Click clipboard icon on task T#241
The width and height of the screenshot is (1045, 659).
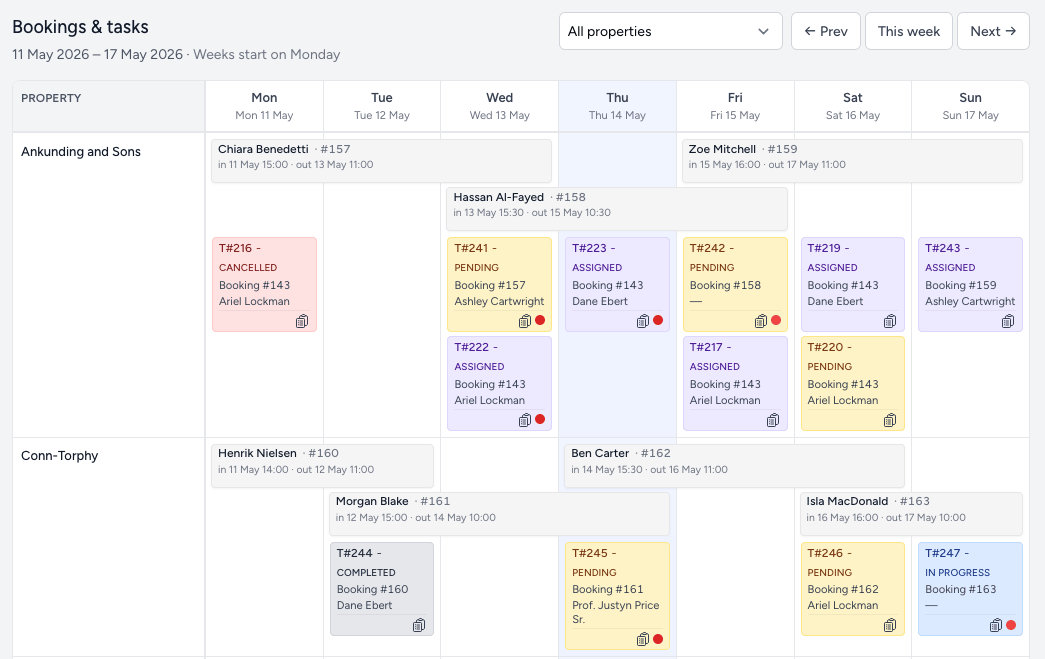(525, 321)
